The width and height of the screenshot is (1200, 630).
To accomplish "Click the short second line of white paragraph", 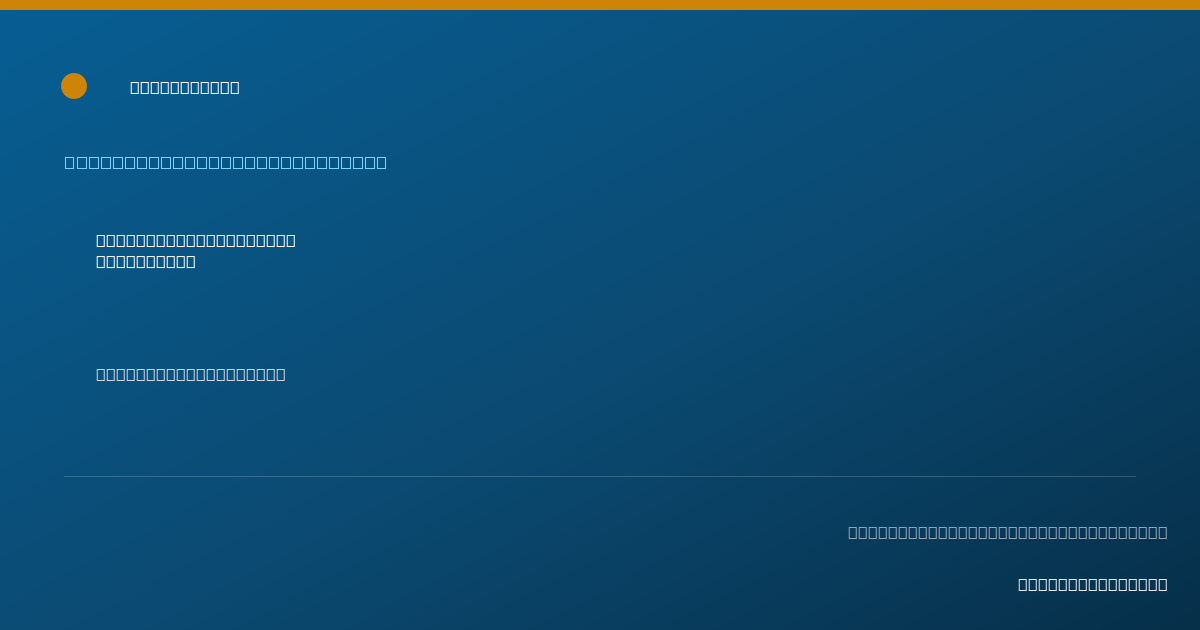I will click(x=146, y=261).
